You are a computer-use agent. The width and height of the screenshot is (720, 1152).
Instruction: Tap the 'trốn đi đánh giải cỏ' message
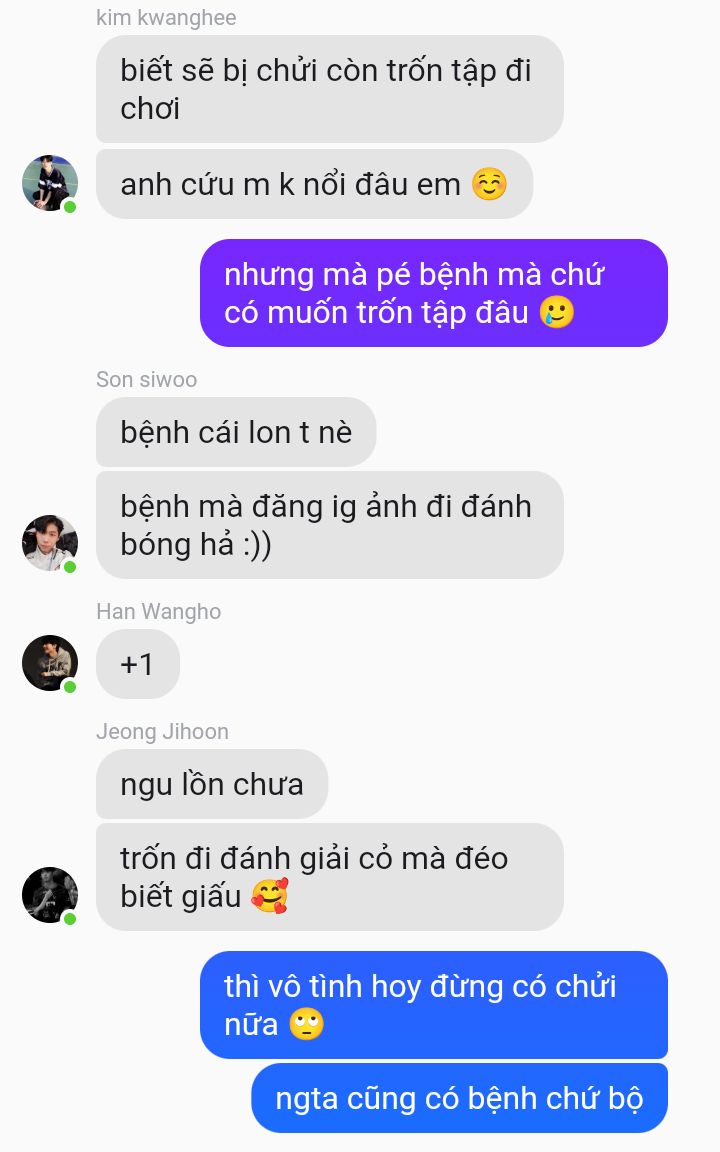tap(330, 877)
